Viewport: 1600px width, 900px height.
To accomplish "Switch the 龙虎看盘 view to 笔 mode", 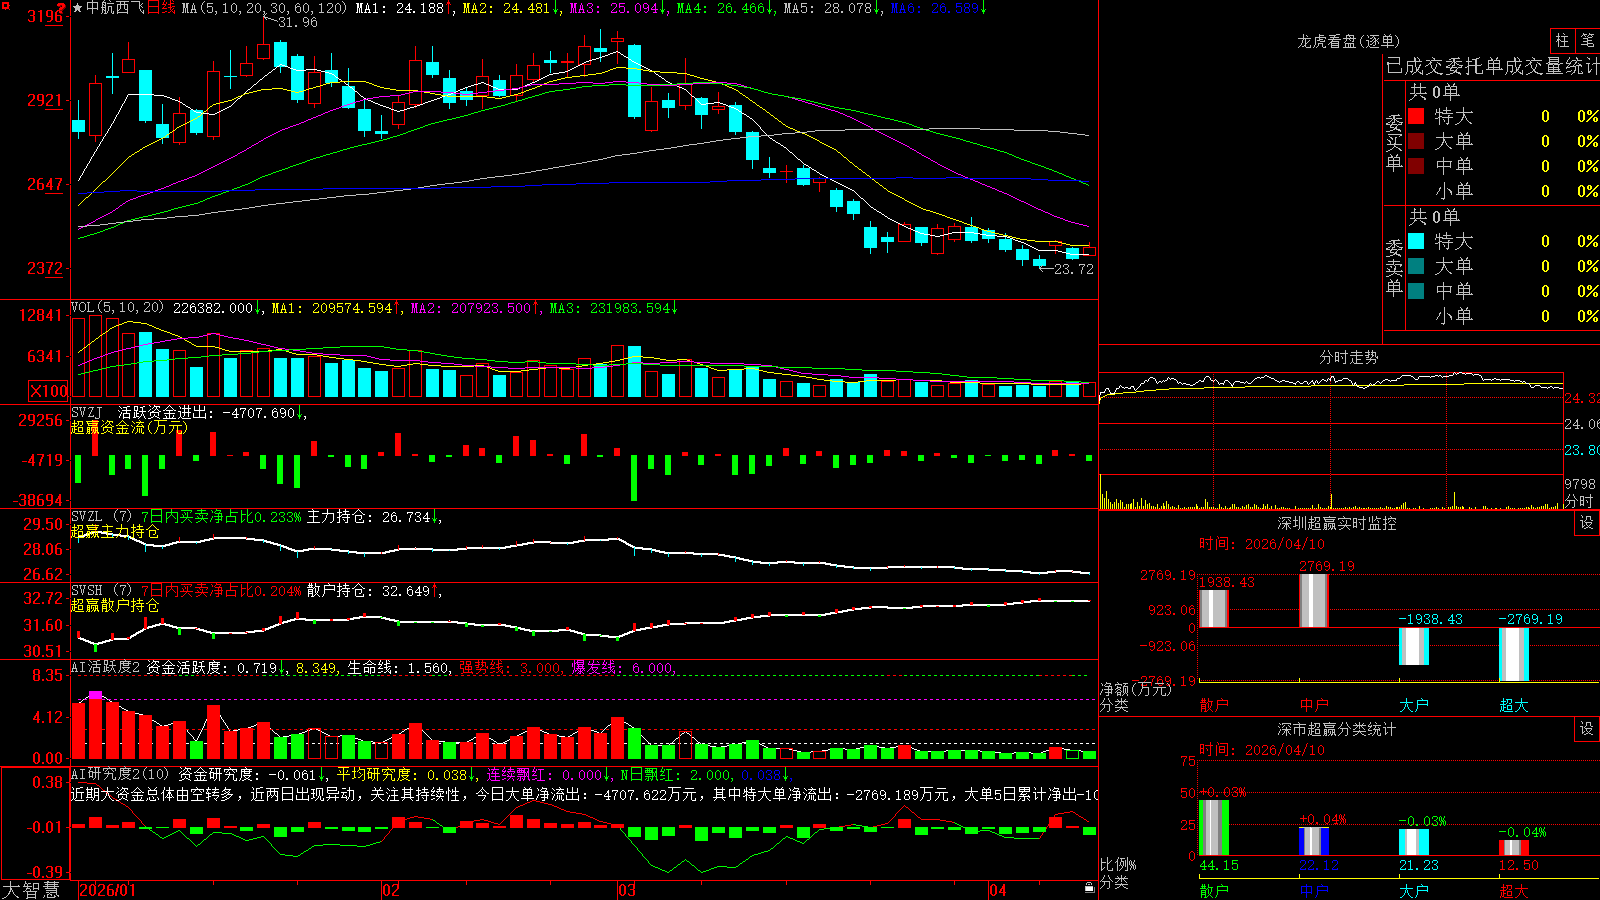I will 1587,40.
